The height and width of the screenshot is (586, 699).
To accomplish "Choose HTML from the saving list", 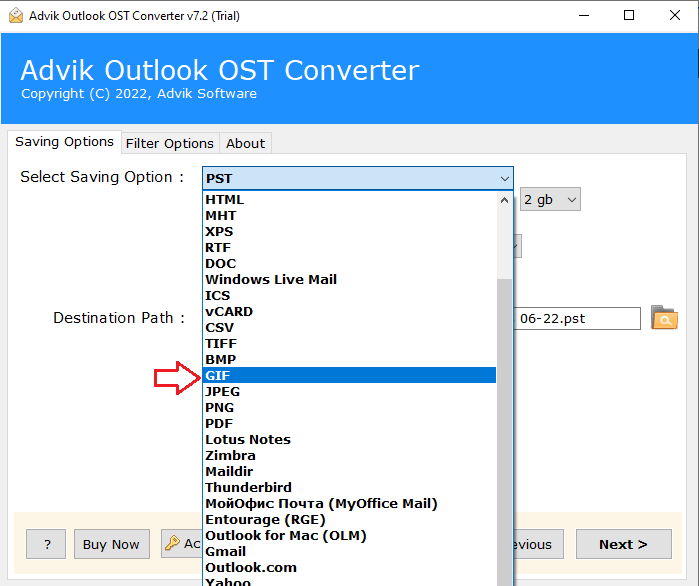I will 350,200.
